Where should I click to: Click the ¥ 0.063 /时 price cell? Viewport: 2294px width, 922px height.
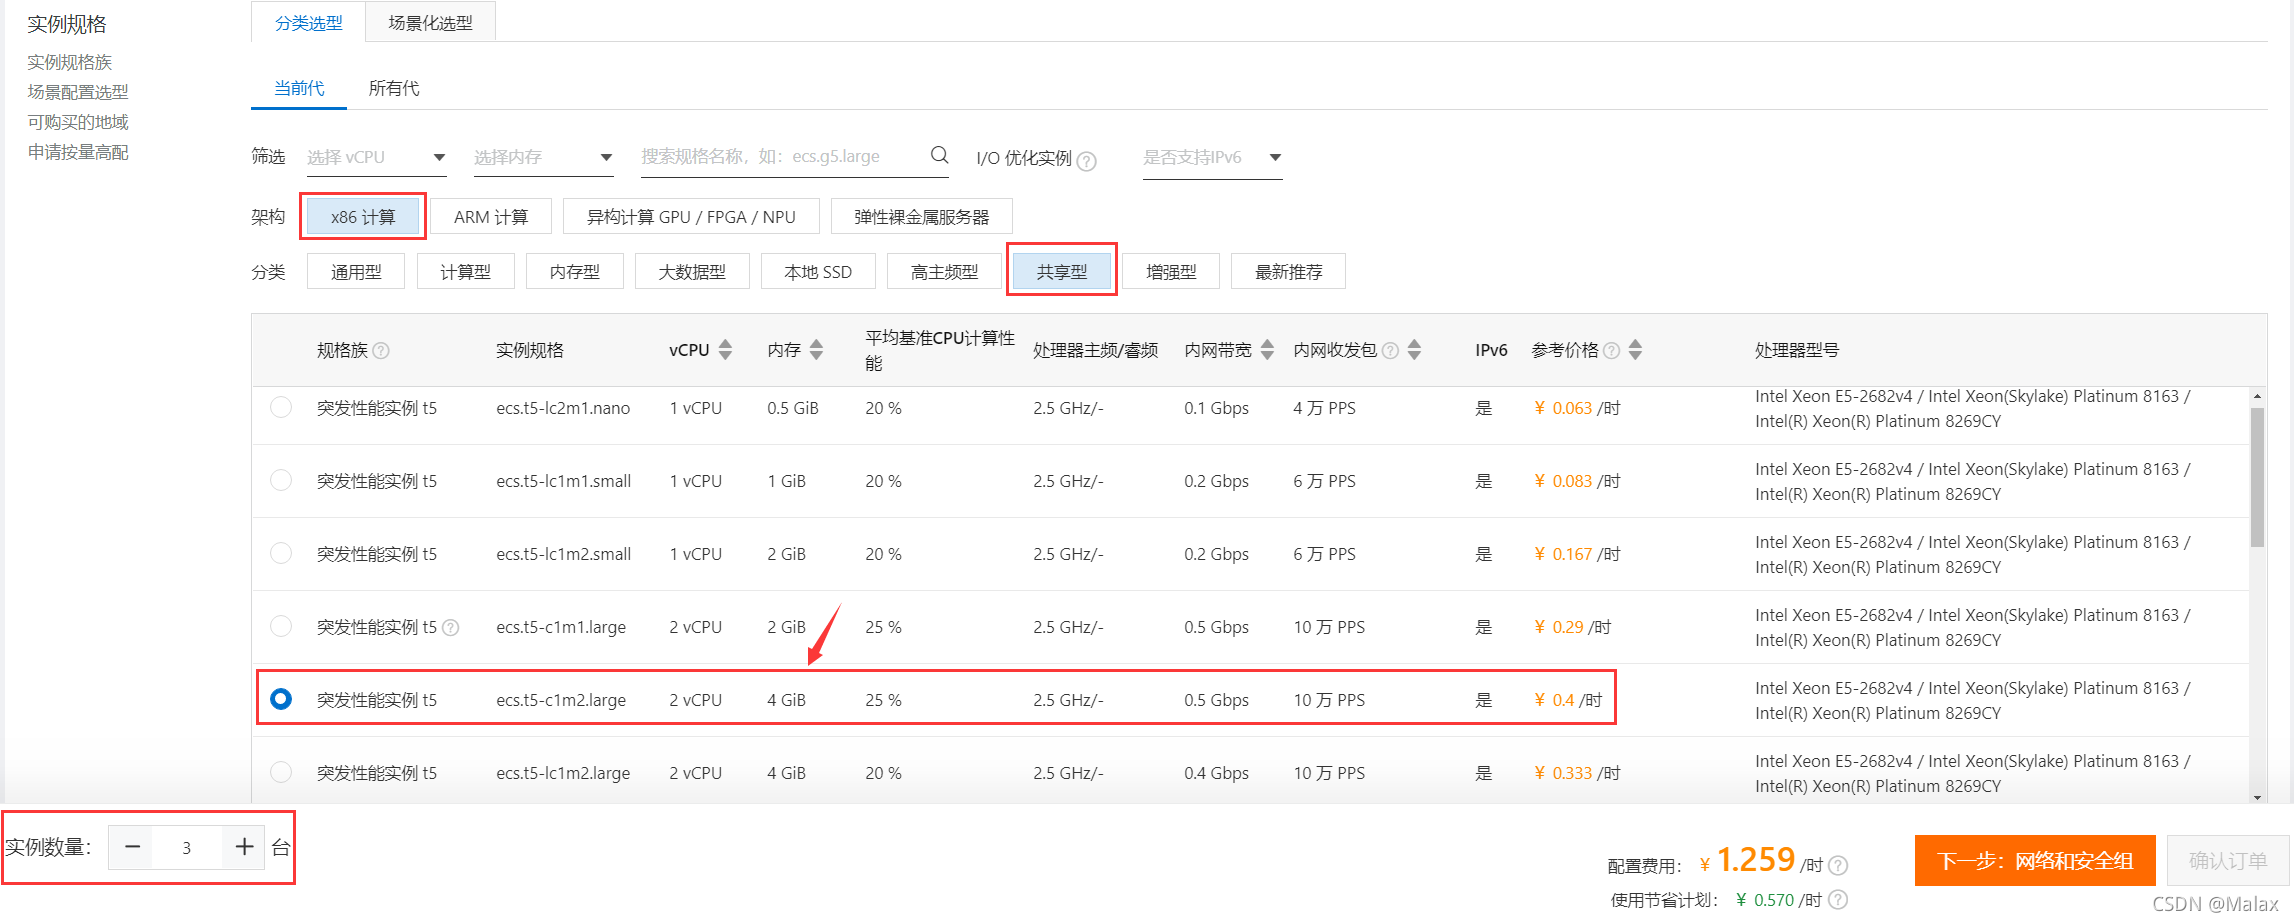1577,408
